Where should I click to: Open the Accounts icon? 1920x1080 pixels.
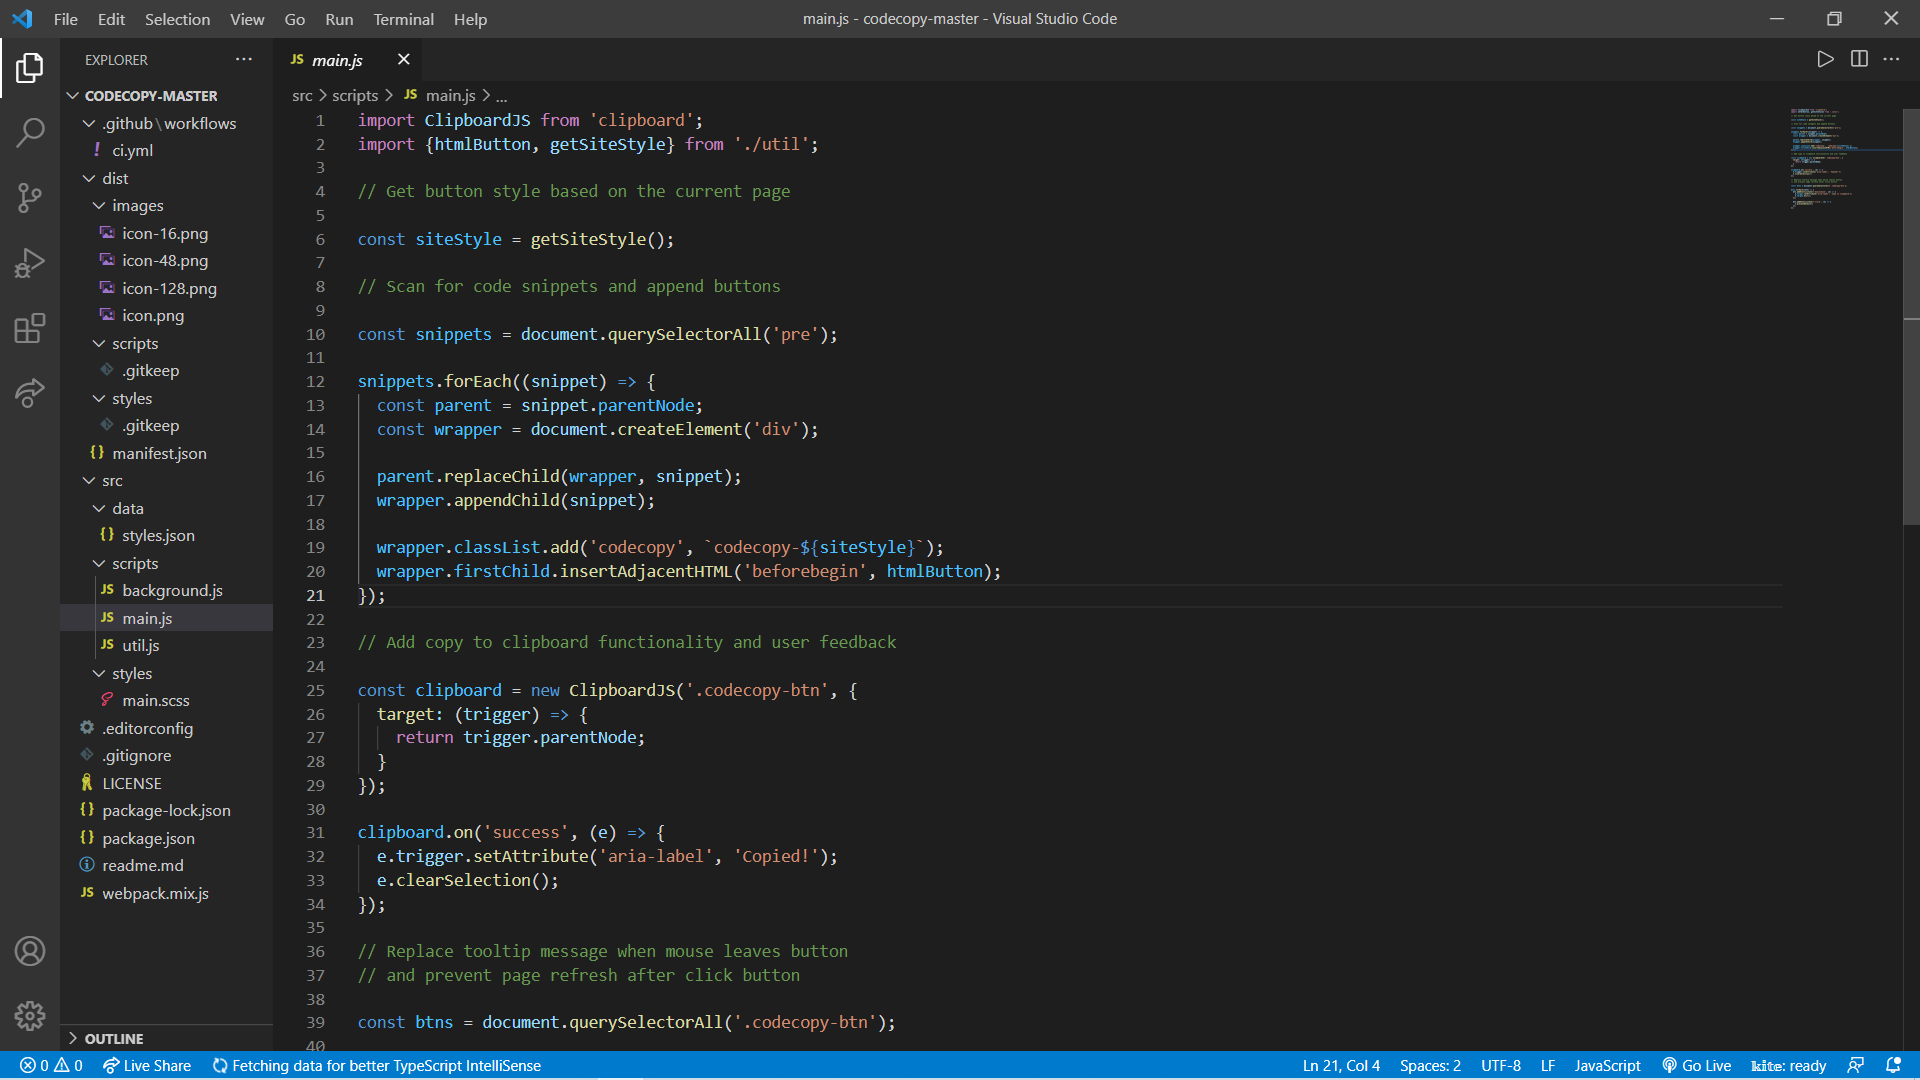pyautogui.click(x=30, y=951)
